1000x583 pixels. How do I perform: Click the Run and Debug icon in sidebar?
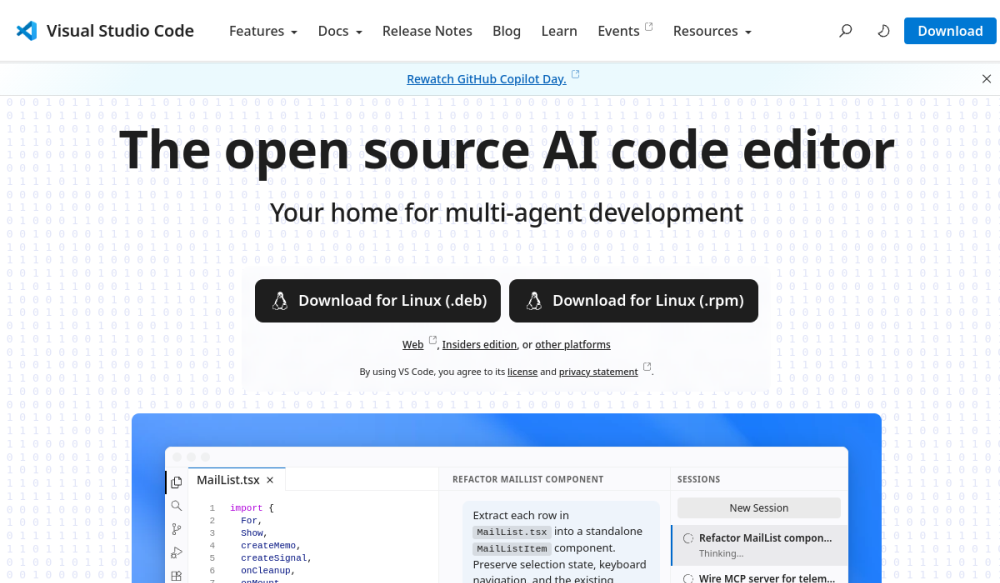click(x=177, y=552)
